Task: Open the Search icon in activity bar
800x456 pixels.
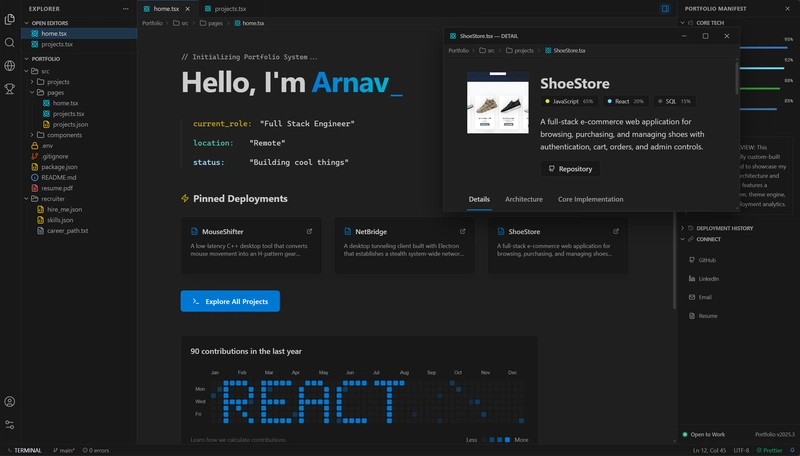Action: (10, 42)
